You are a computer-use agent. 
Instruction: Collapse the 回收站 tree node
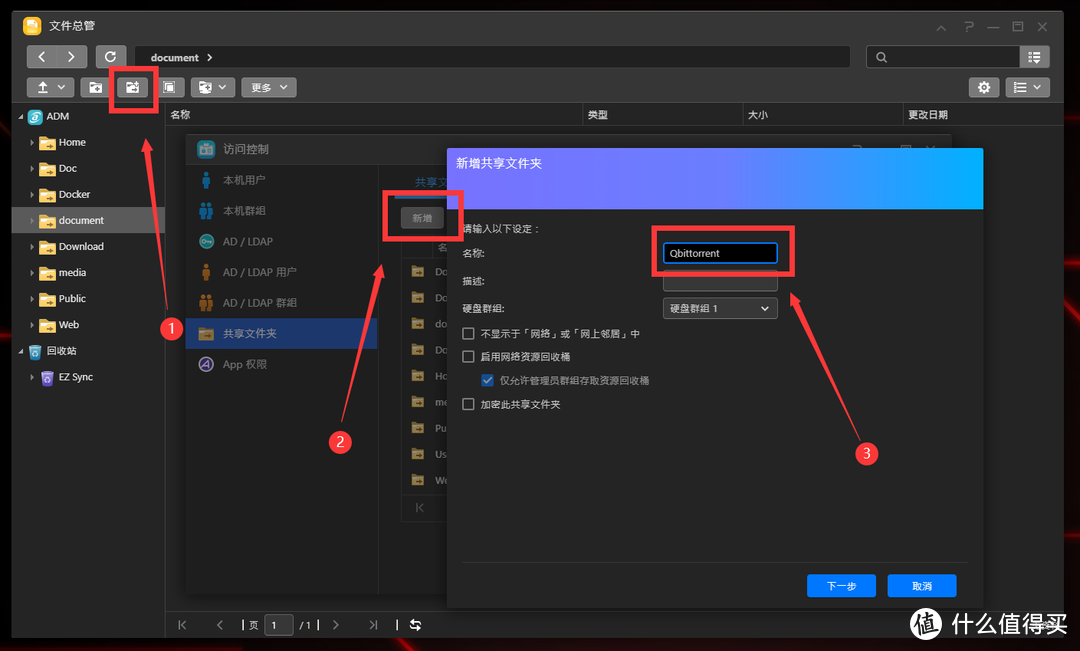coord(21,351)
